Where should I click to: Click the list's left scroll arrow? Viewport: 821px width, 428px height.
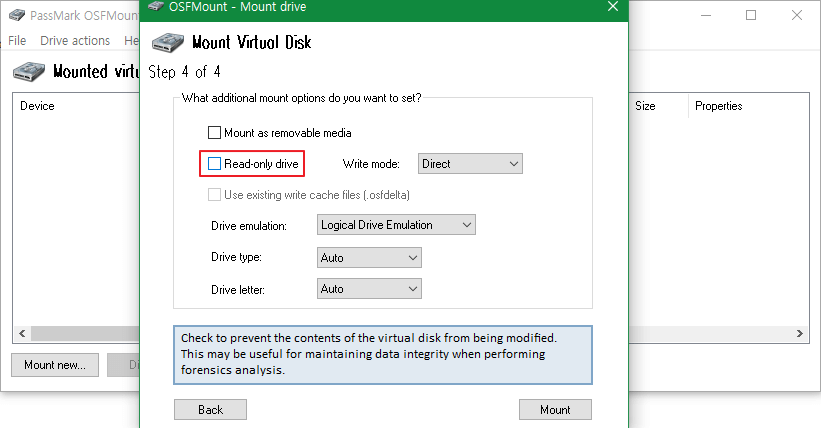tap(22, 333)
